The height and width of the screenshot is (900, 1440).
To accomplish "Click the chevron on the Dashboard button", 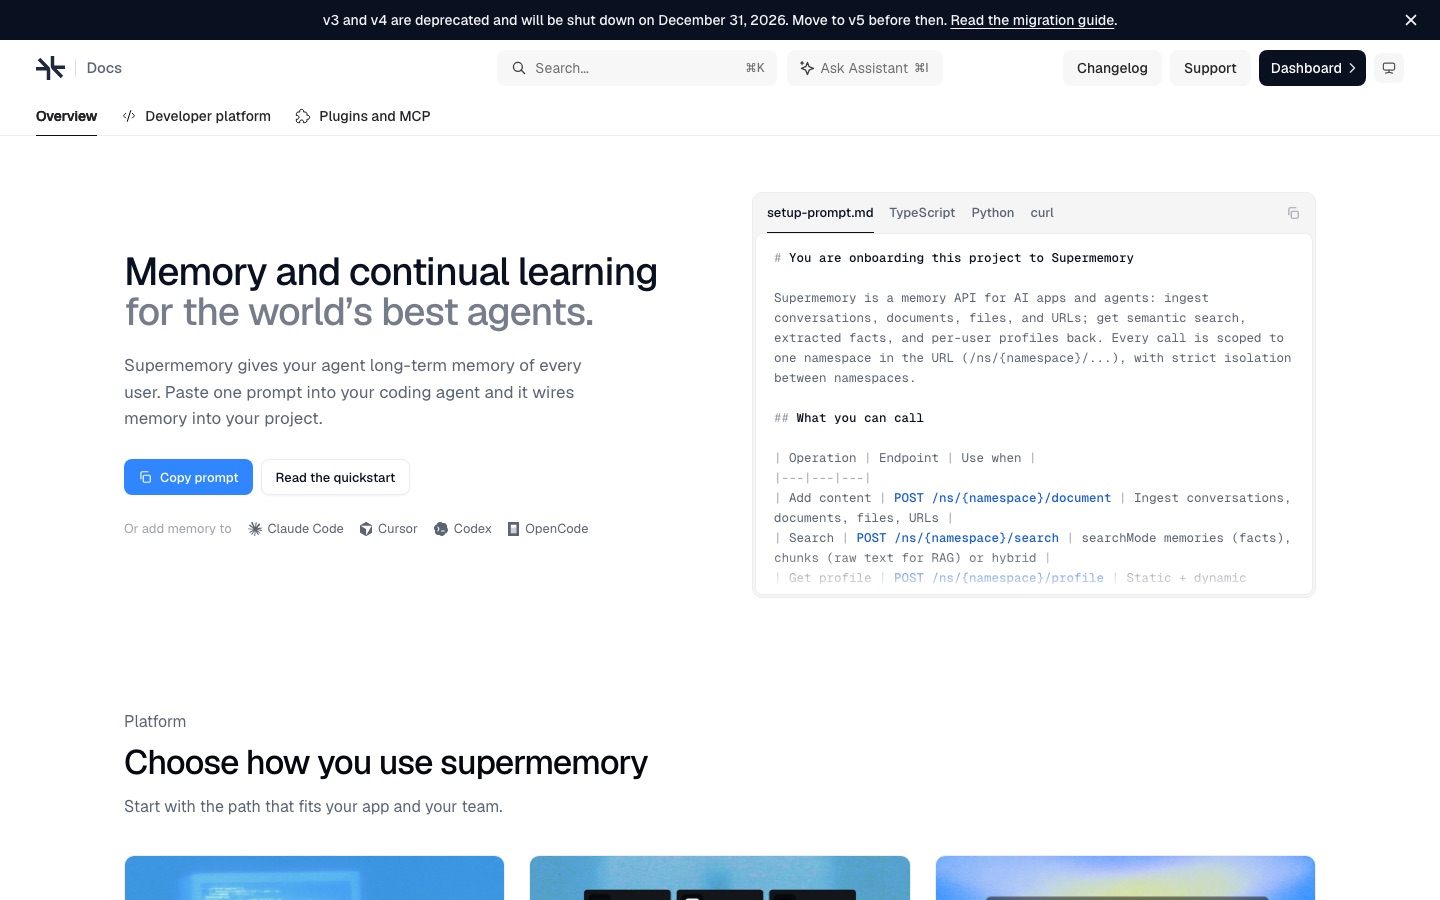I will (x=1352, y=68).
